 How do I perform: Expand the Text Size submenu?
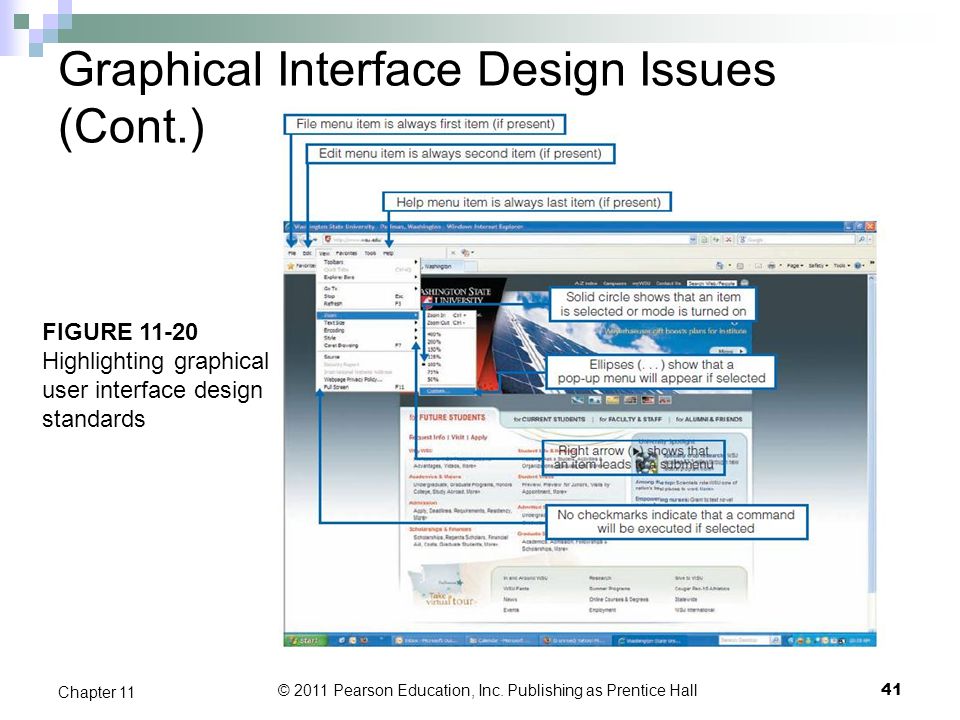point(368,323)
